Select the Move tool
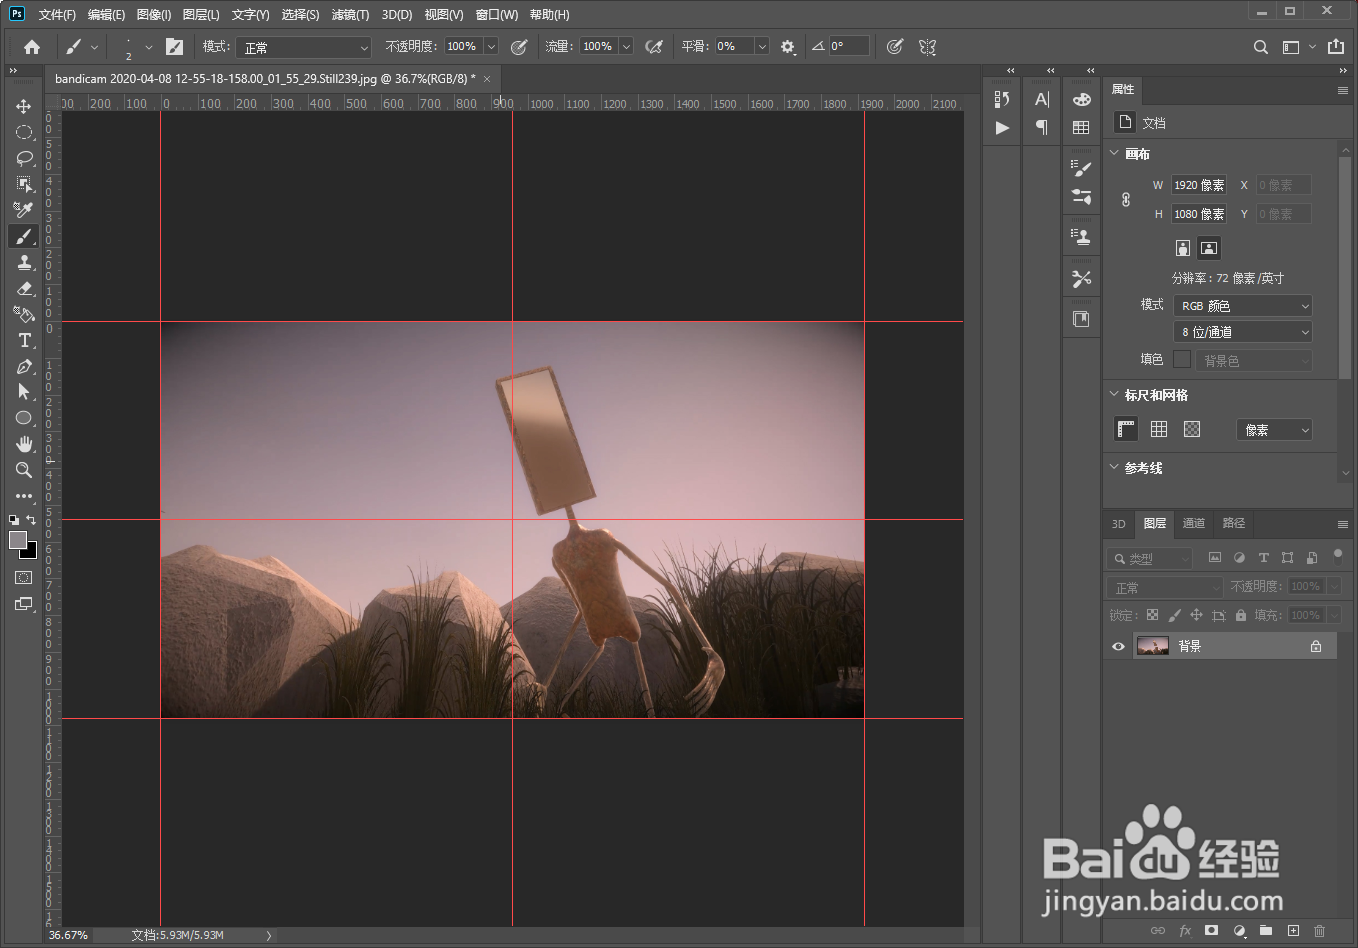Viewport: 1358px width, 948px height. (x=24, y=106)
